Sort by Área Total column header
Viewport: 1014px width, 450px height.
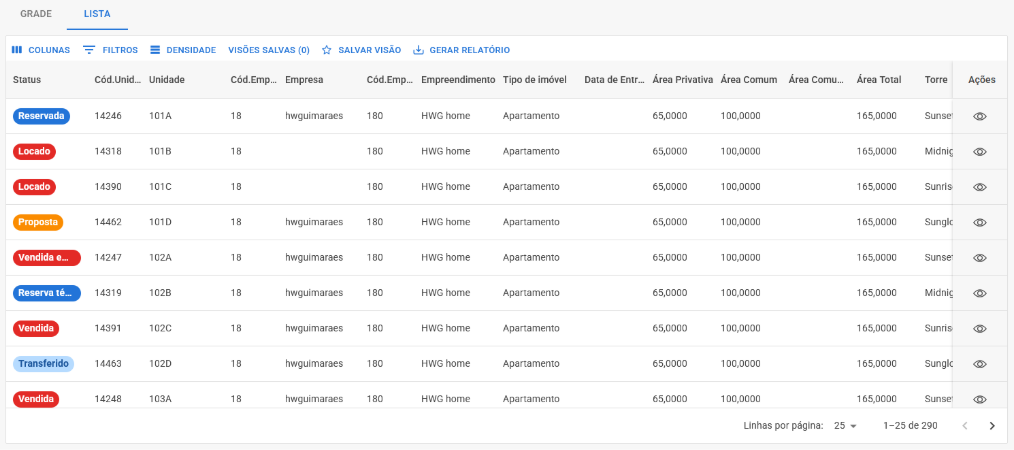(879, 80)
